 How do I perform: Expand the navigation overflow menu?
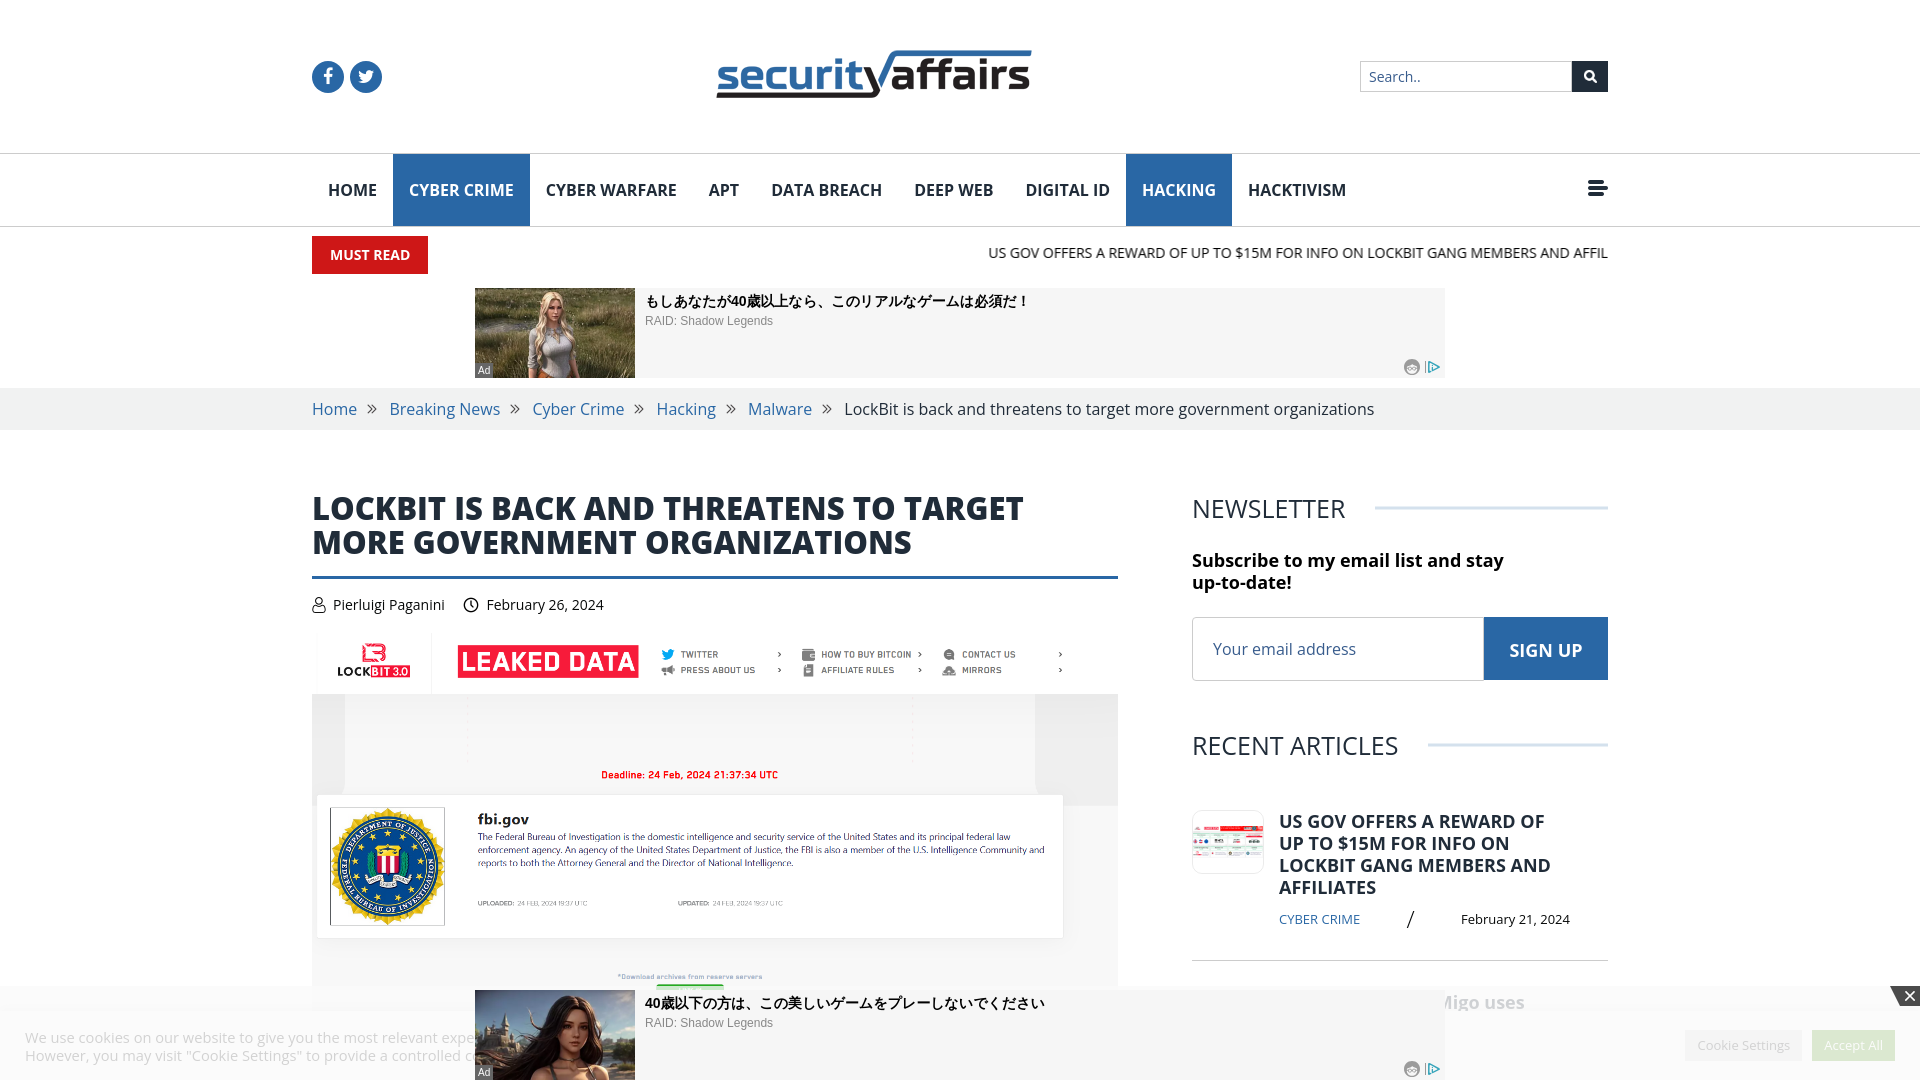coord(1597,187)
